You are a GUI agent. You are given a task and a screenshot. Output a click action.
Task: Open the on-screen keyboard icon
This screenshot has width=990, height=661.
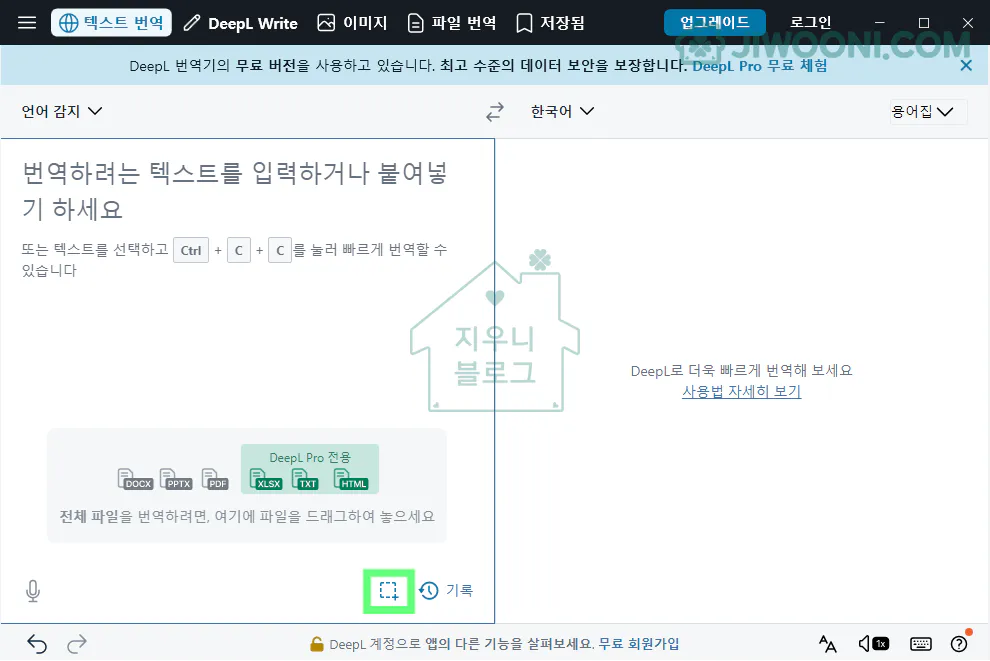click(921, 644)
